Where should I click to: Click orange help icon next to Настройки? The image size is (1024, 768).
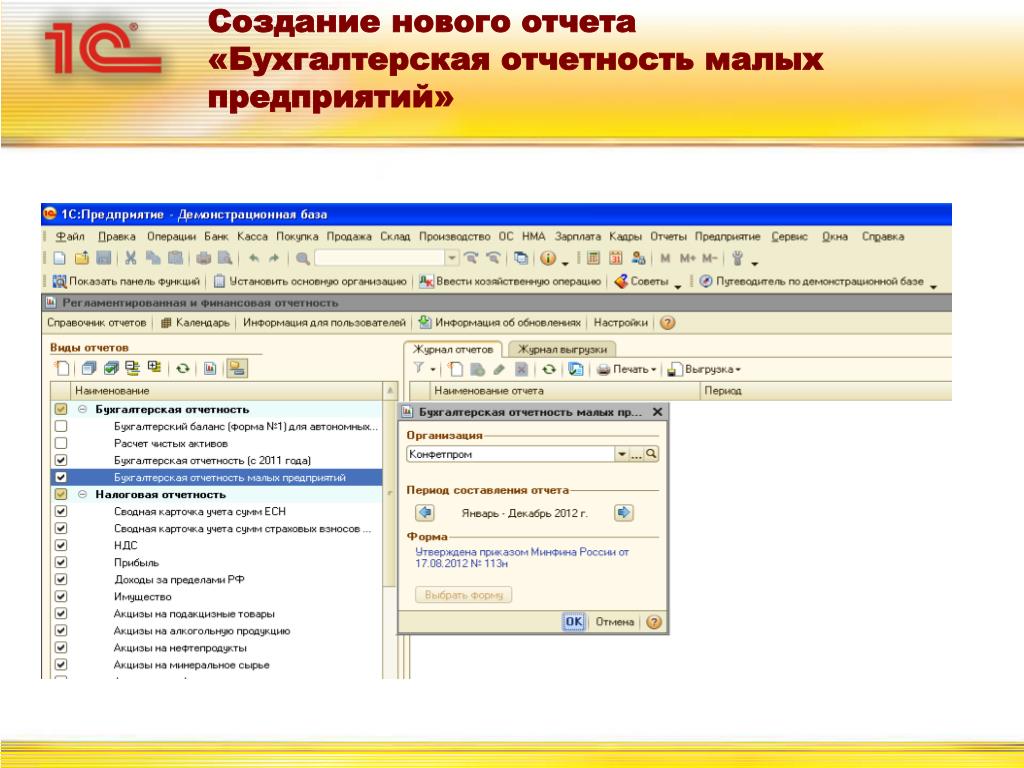click(x=667, y=323)
